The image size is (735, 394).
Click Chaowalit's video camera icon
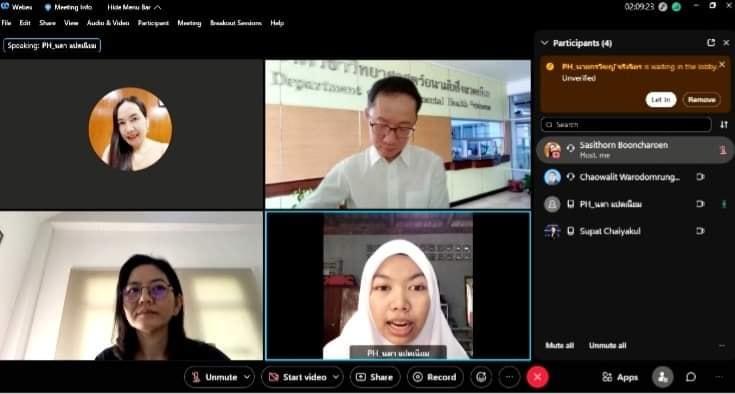coord(700,177)
